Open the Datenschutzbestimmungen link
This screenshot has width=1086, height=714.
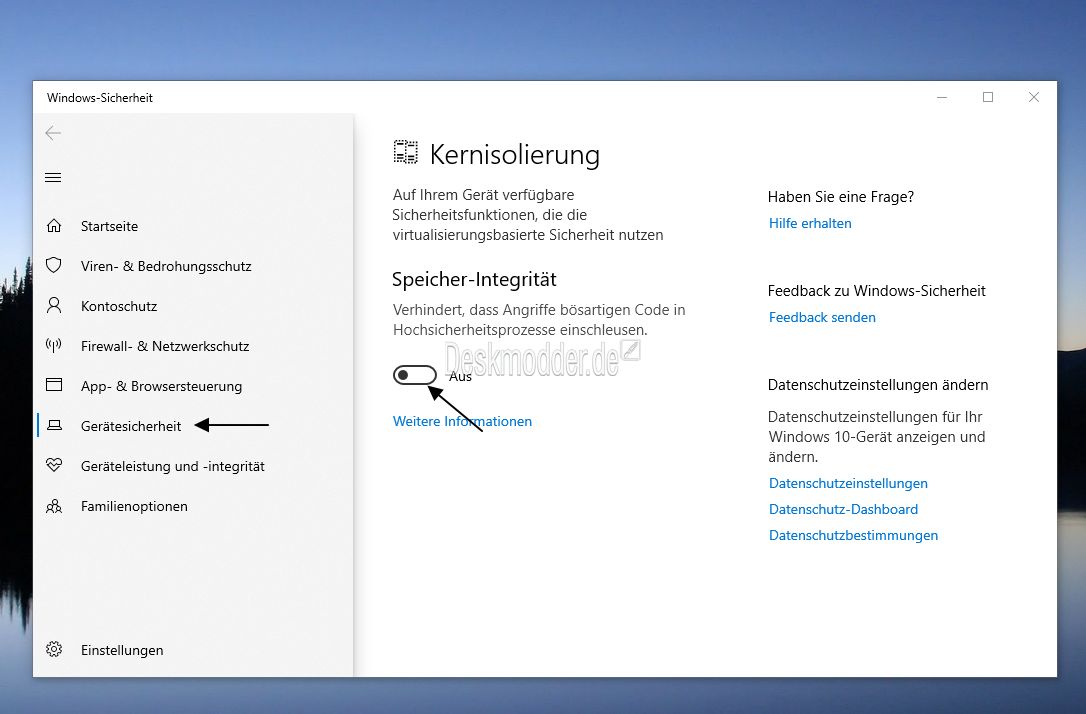853,535
